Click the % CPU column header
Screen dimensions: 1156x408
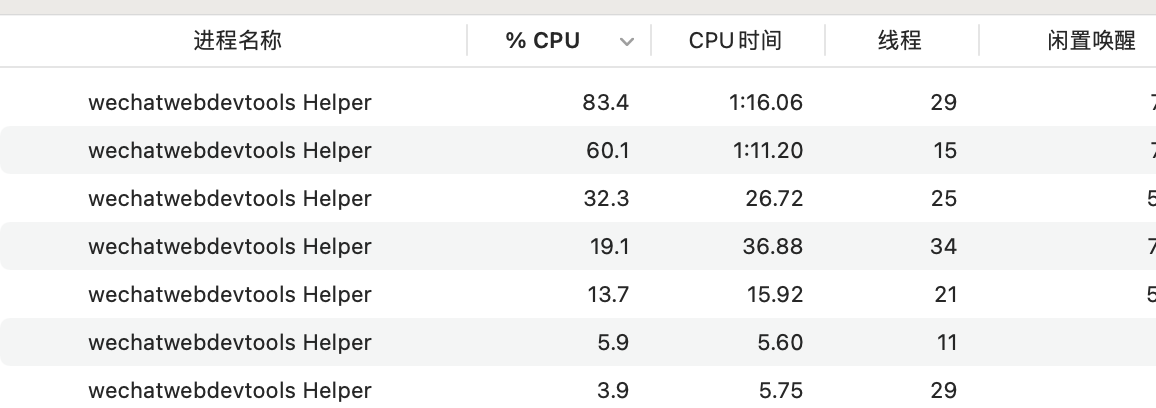coord(542,41)
